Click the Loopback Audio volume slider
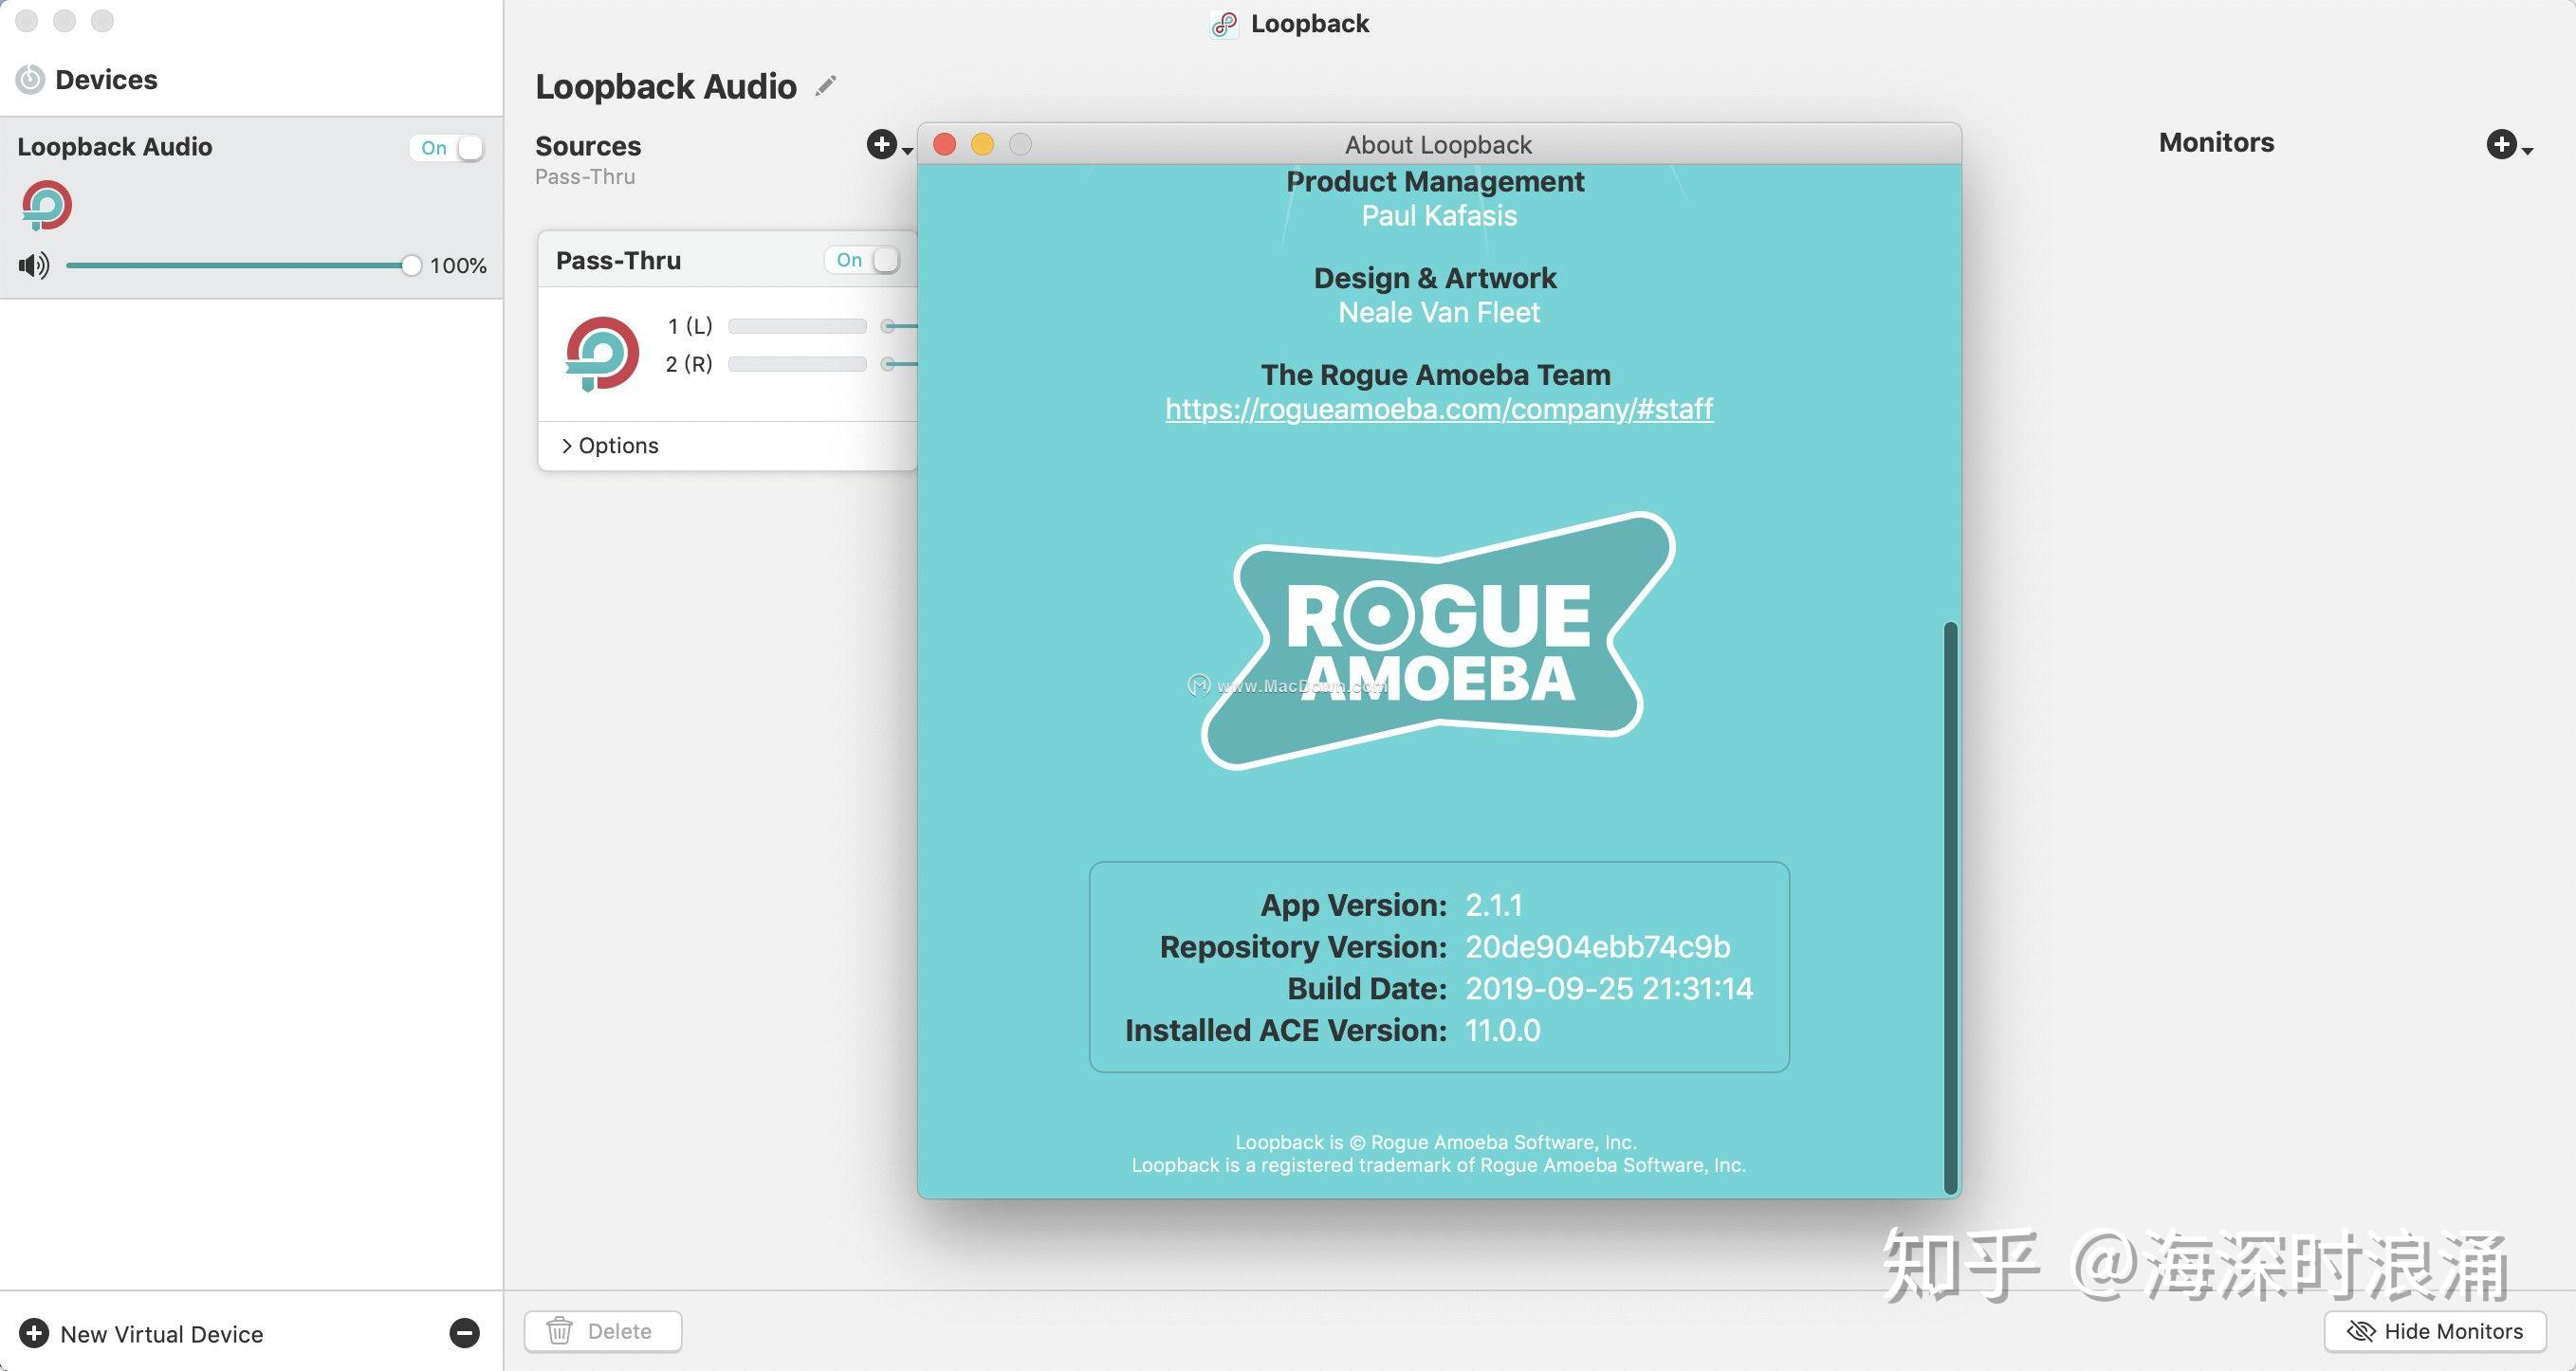The height and width of the screenshot is (1371, 2576). pos(238,266)
